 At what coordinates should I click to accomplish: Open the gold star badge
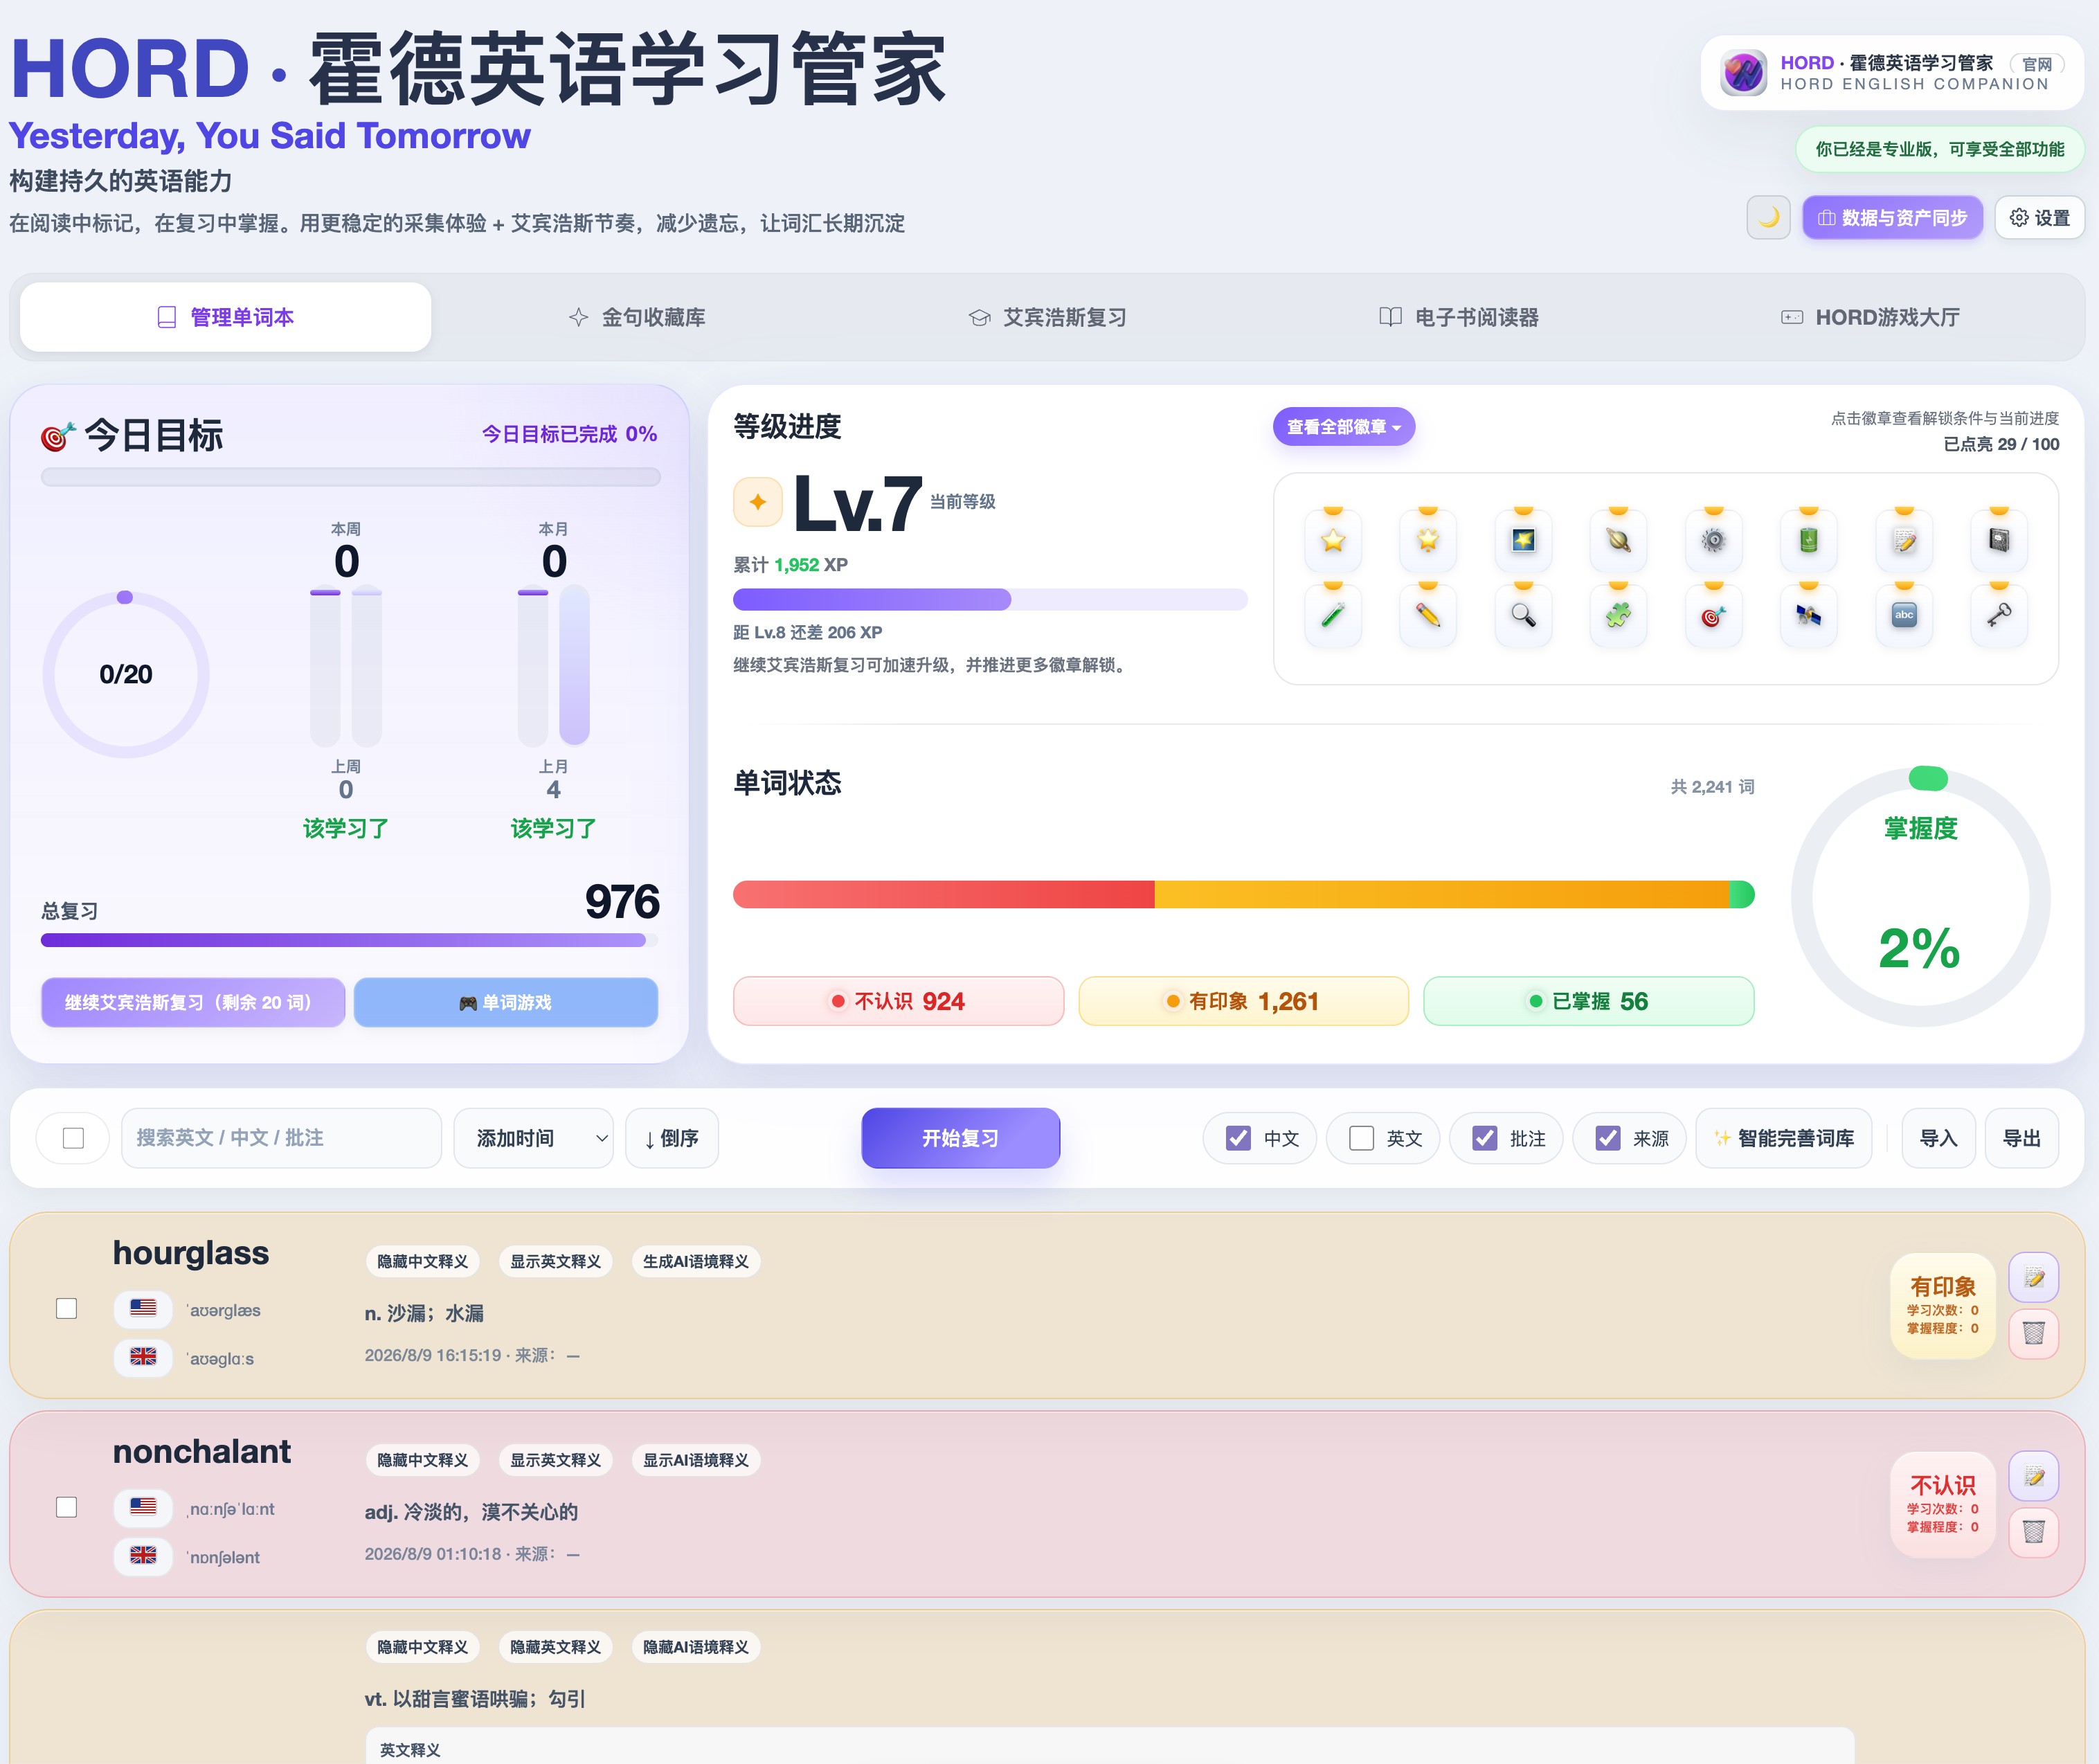pos(1333,541)
